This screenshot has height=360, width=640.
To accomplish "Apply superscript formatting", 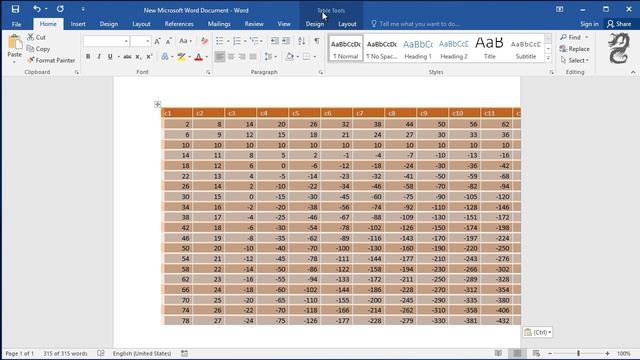I will (149, 57).
